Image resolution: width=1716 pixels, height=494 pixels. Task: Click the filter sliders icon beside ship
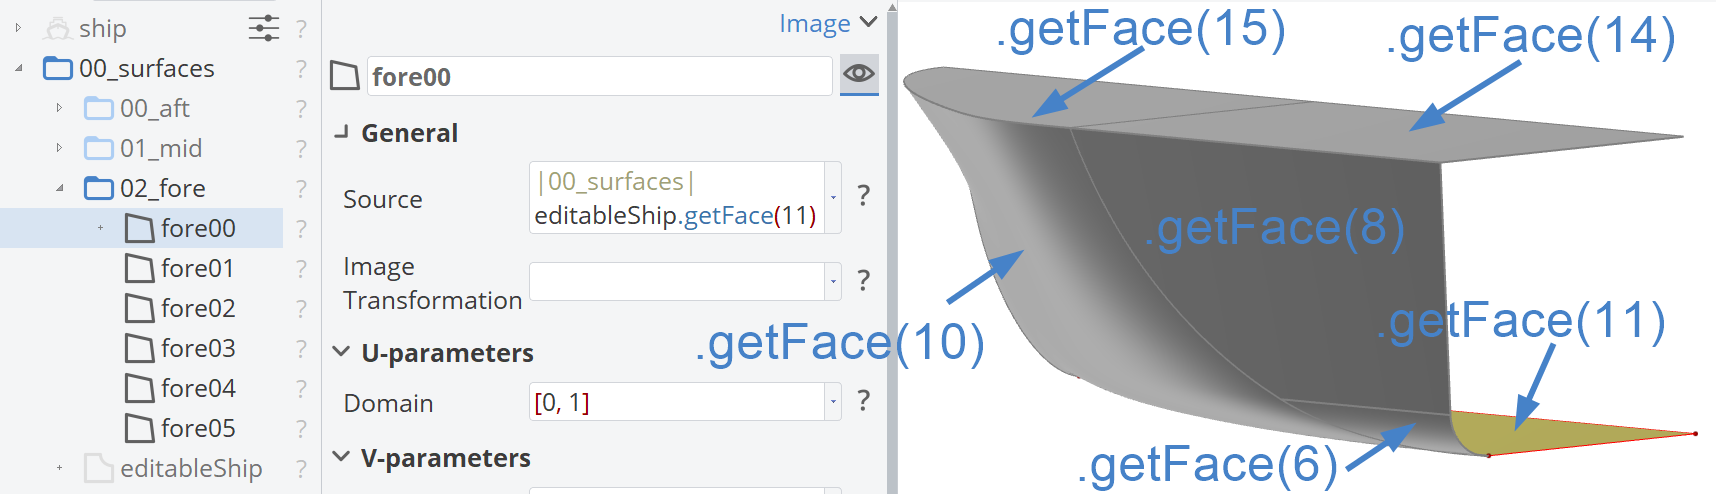pos(264,28)
